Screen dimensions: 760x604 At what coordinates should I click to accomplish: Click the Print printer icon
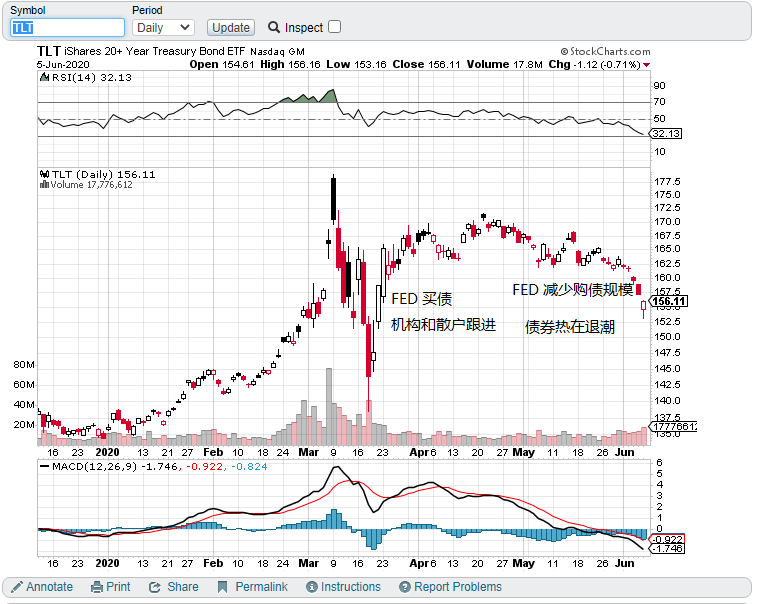coord(97,587)
